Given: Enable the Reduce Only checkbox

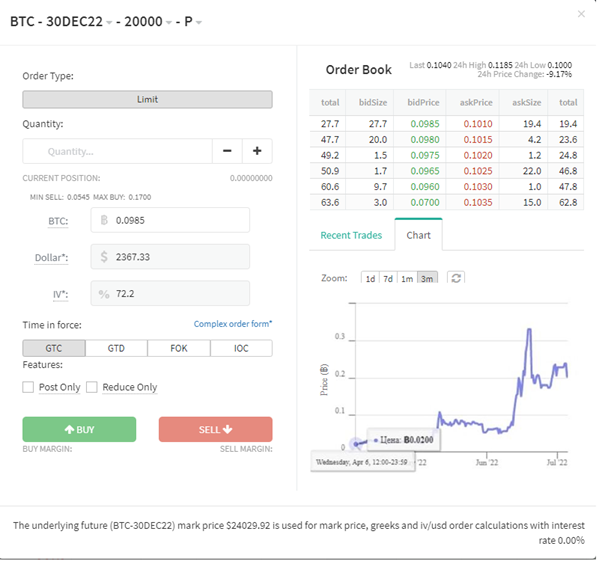Looking at the screenshot, I should (92, 387).
